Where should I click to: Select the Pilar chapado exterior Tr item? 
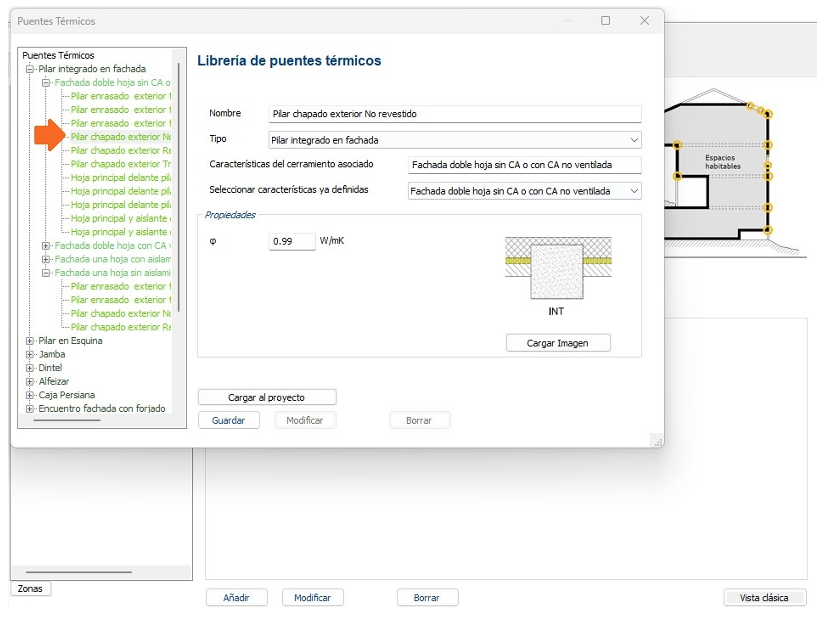(120, 164)
